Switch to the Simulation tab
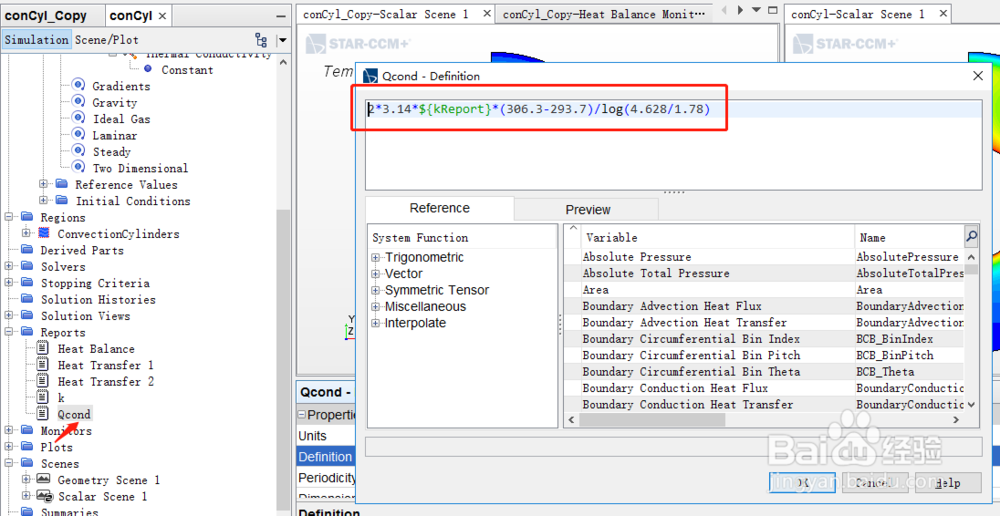1000x516 pixels. 36,40
